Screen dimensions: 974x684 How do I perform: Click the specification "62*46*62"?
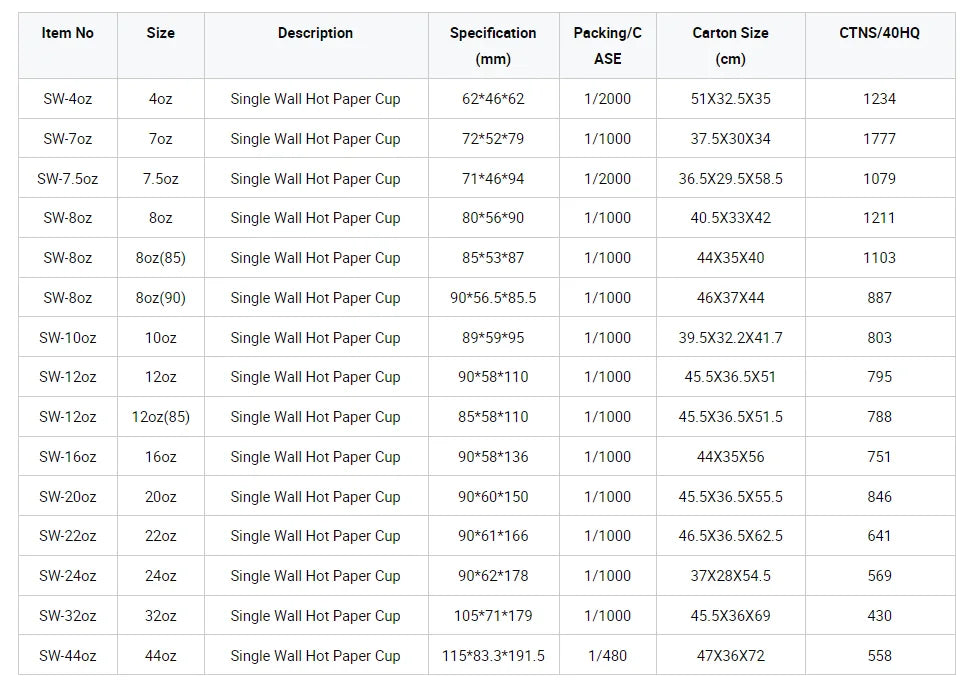(493, 99)
